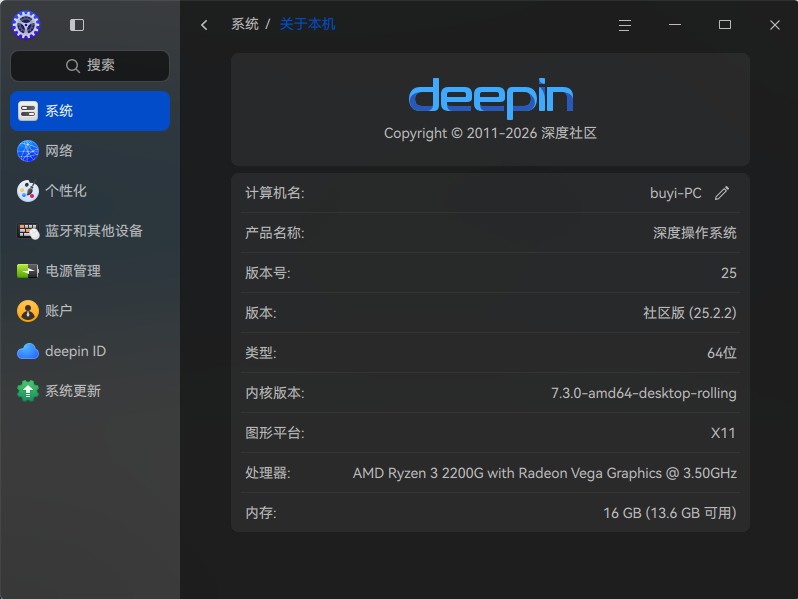798x599 pixels.
Task: Click the pencil icon to edit computer name
Action: 722,193
